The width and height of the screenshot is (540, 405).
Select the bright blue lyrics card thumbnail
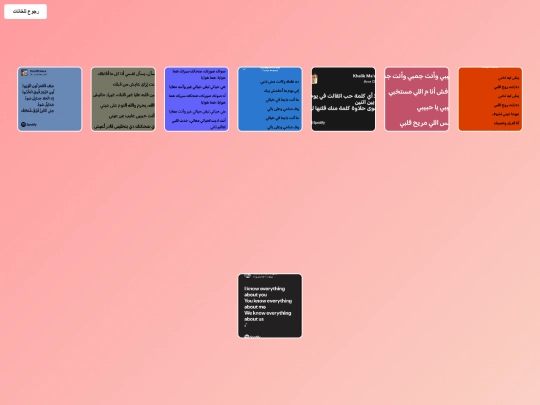(270, 99)
